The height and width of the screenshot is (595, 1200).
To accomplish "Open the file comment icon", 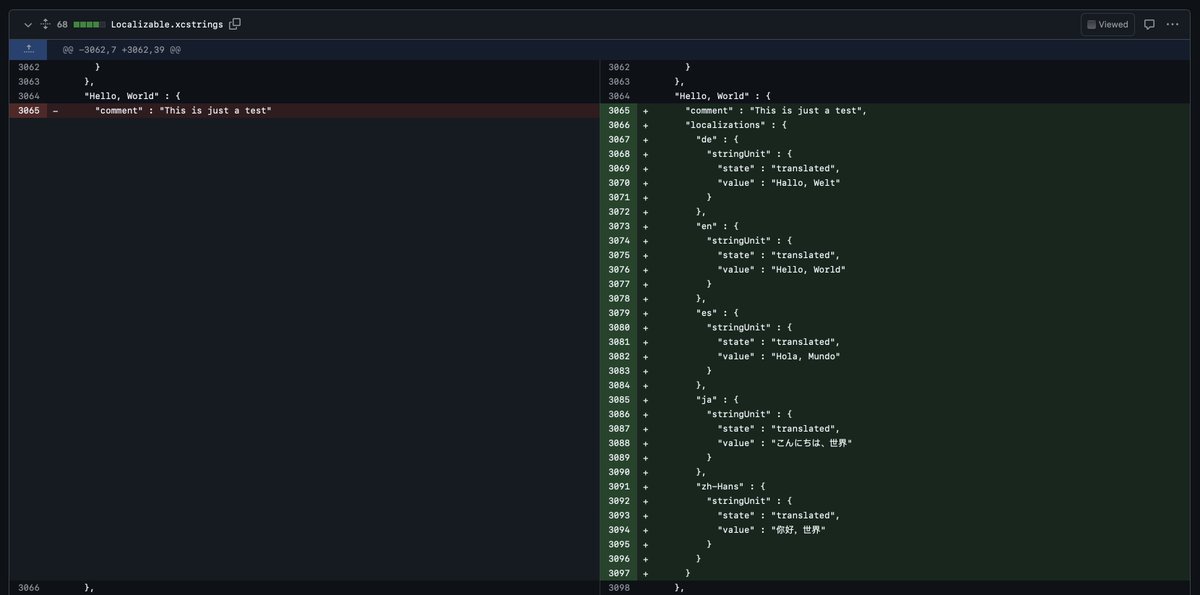I will pyautogui.click(x=1149, y=24).
